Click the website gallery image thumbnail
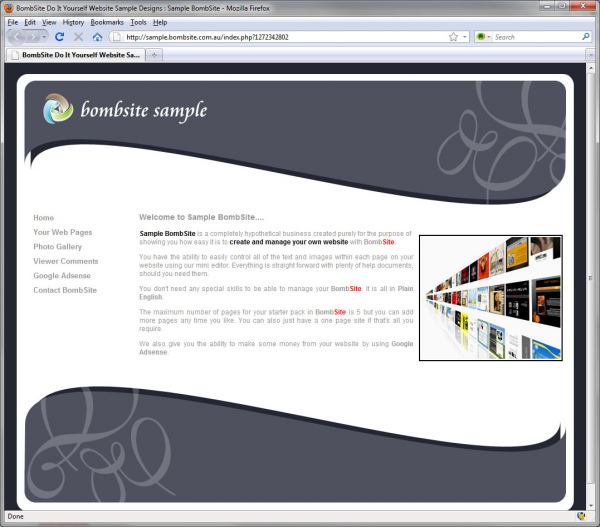Viewport: 600px width, 527px height. (491, 298)
